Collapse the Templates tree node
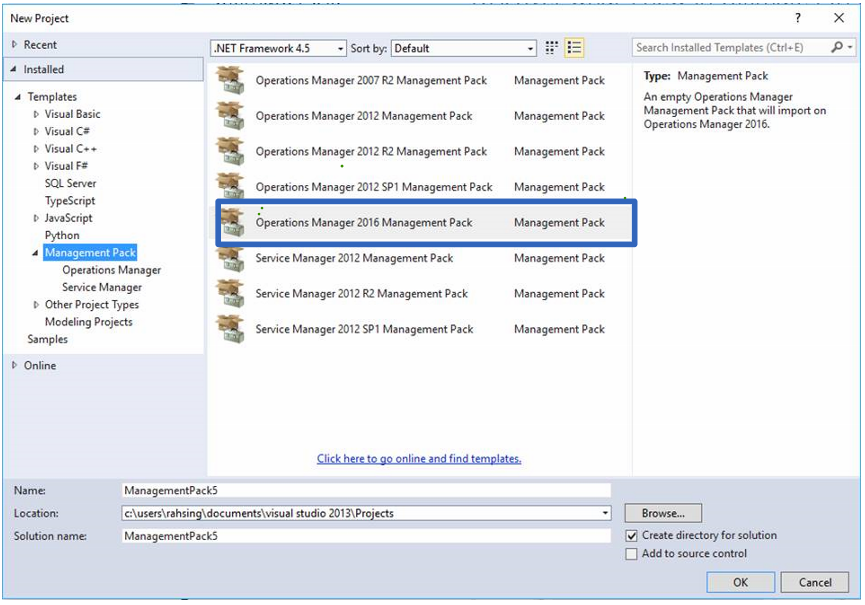 [x=18, y=97]
